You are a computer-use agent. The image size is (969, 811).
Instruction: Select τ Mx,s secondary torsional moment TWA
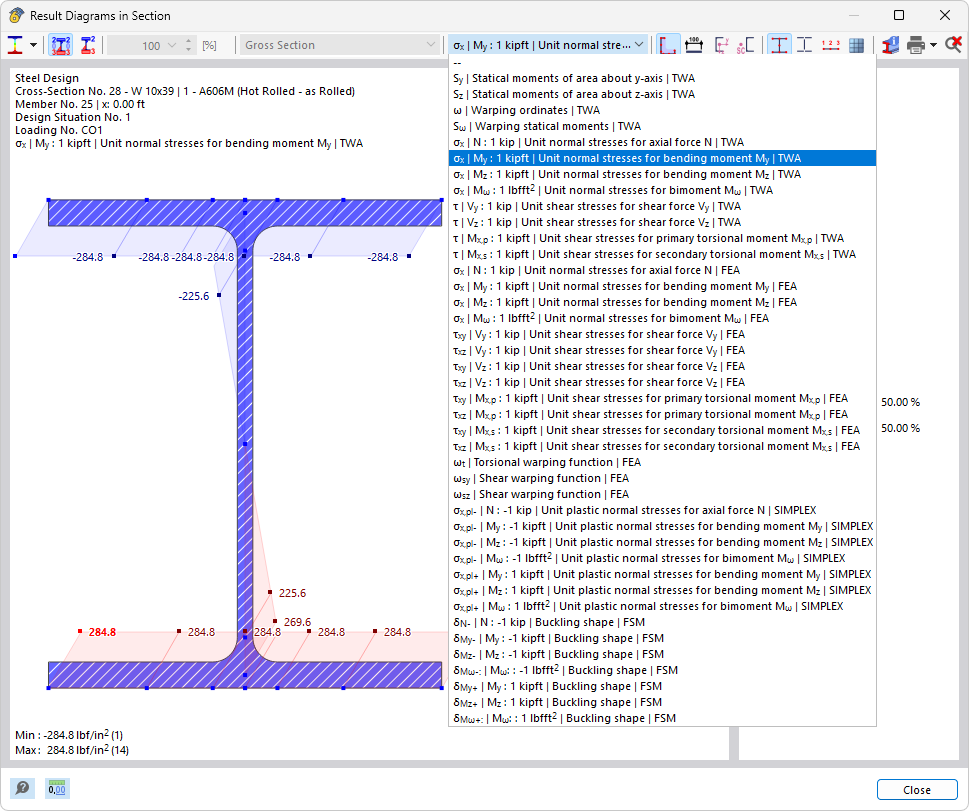(x=662, y=255)
